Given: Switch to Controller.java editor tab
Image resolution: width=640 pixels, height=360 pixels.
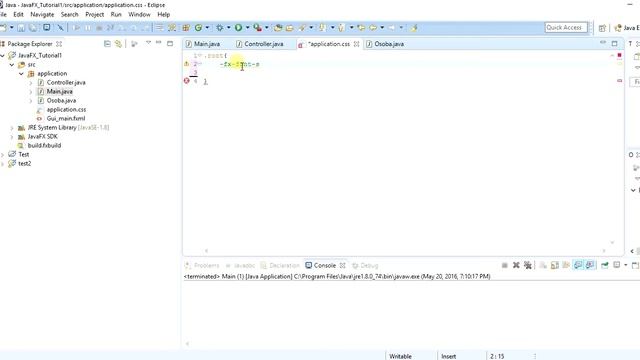Looking at the screenshot, I should [260, 44].
